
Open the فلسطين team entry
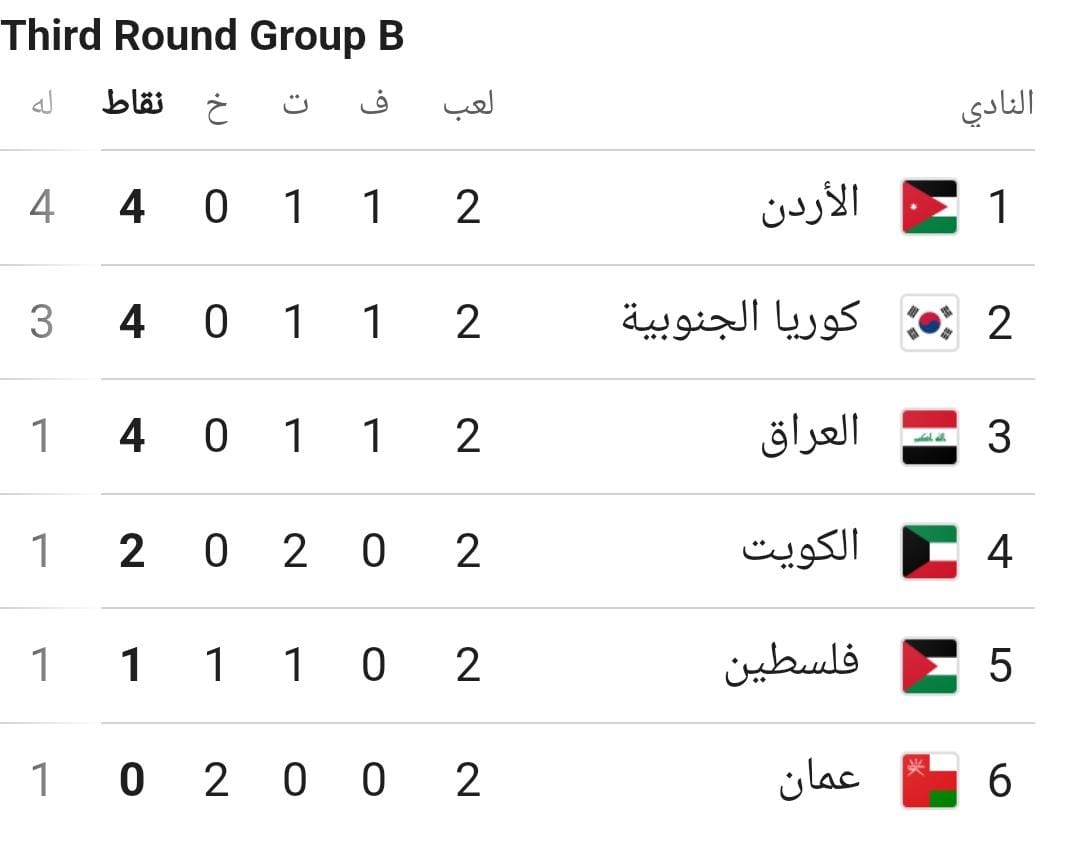(792, 663)
